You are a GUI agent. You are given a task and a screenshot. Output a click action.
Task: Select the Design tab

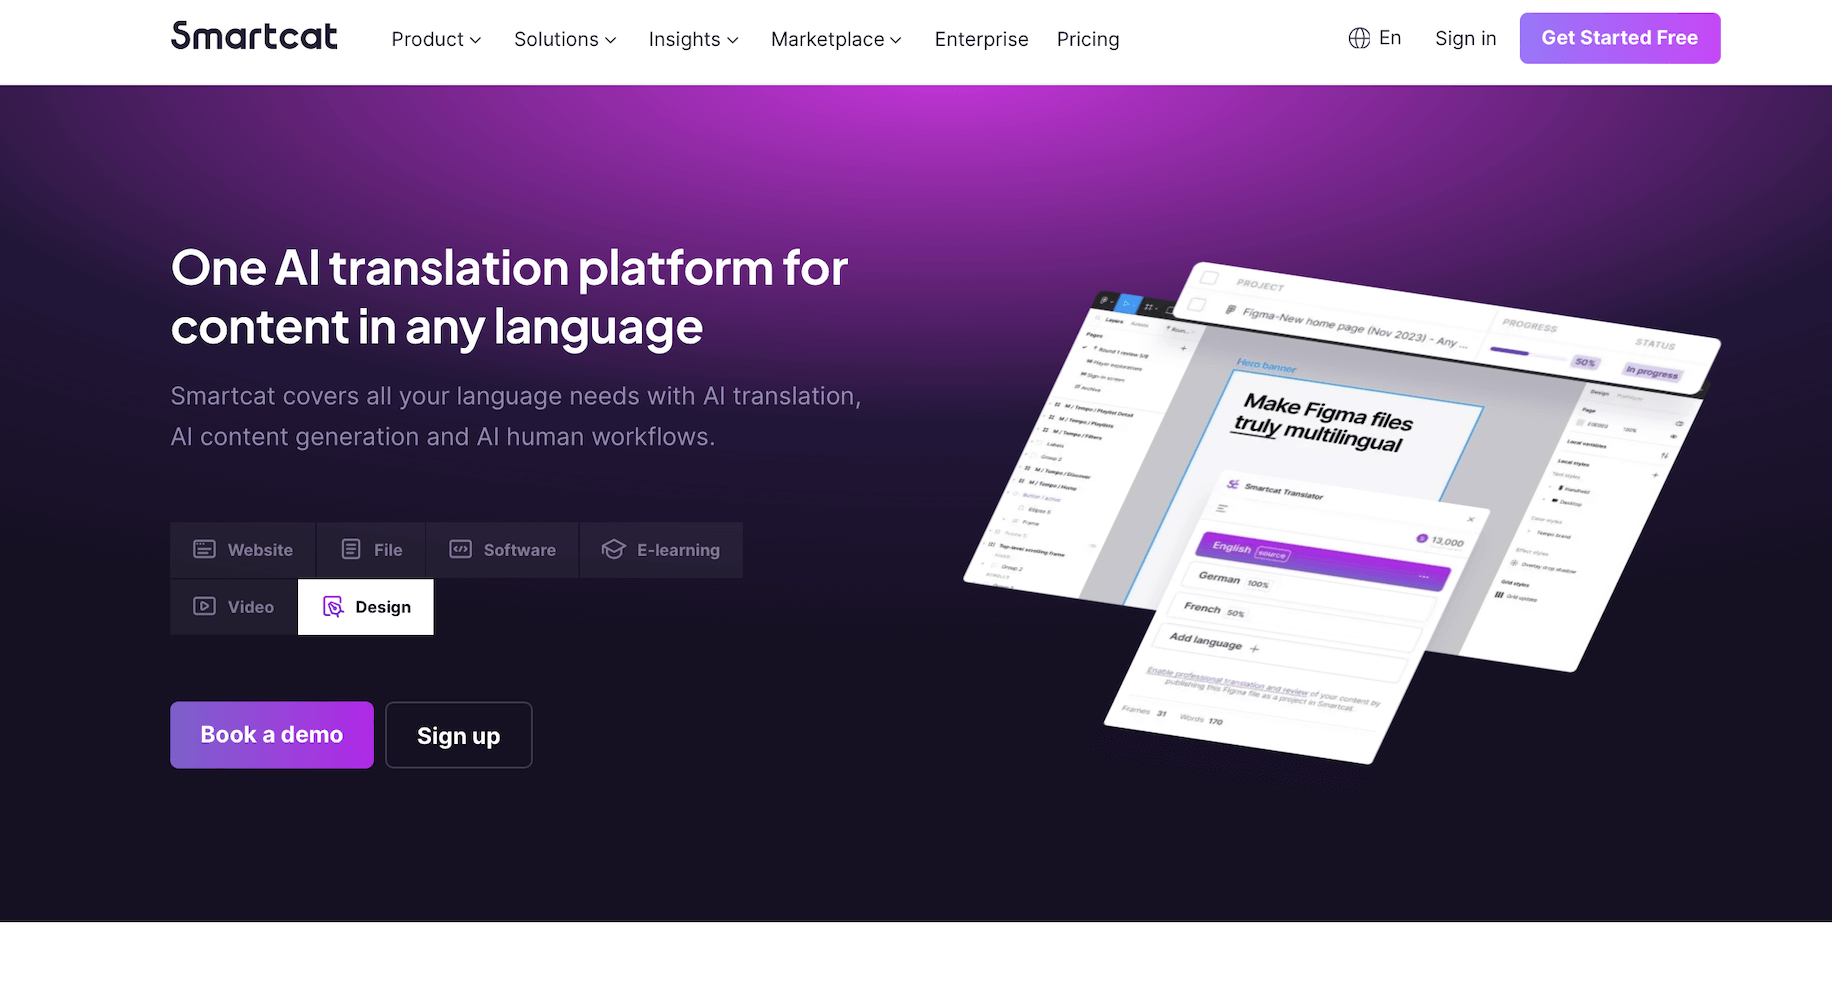coord(366,607)
